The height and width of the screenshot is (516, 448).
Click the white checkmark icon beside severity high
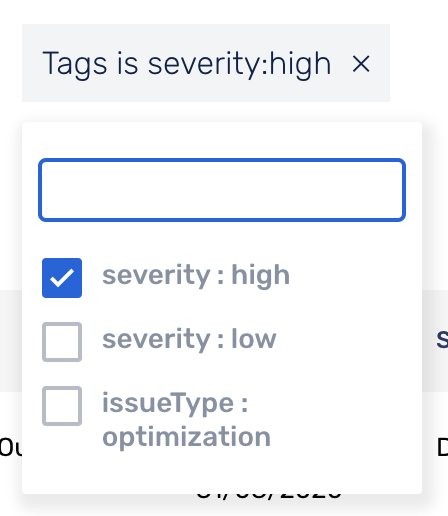[62, 278]
